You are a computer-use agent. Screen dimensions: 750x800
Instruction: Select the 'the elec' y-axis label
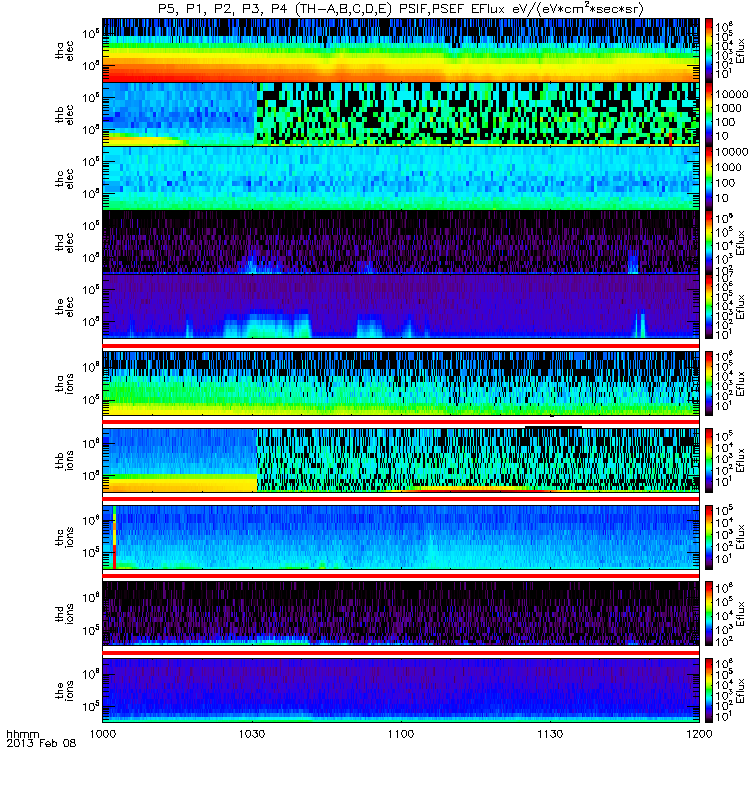tap(64, 307)
